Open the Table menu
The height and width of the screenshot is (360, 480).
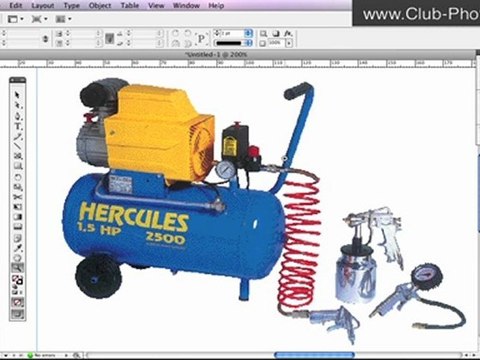[x=130, y=6]
